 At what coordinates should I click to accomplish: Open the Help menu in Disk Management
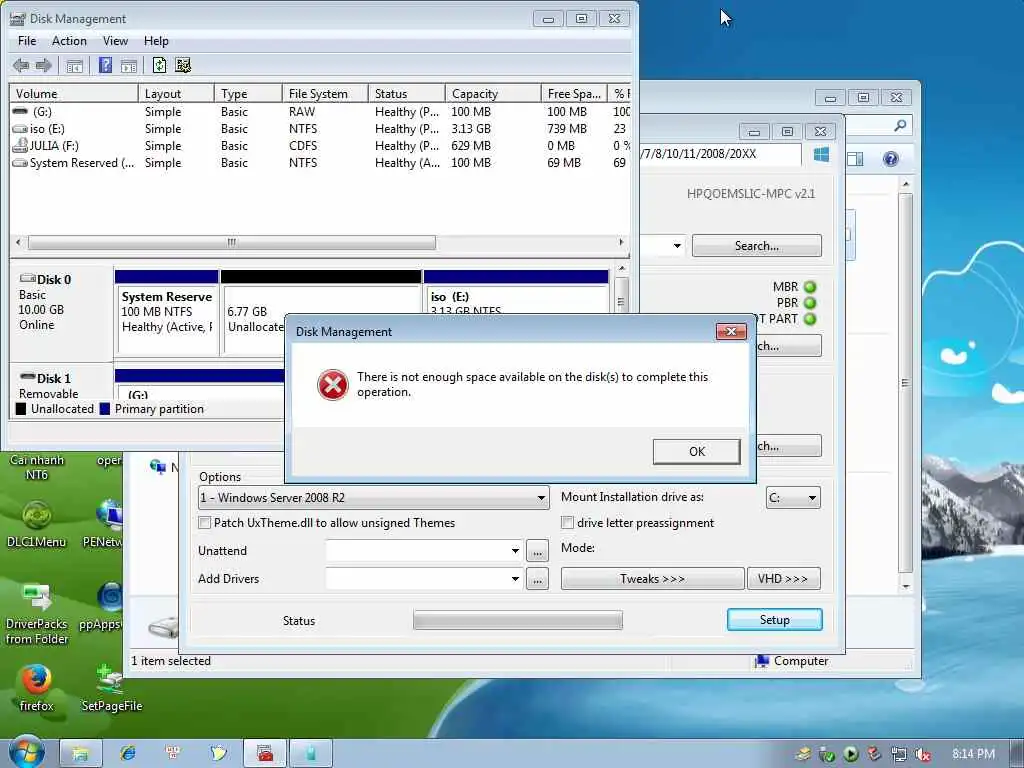156,40
